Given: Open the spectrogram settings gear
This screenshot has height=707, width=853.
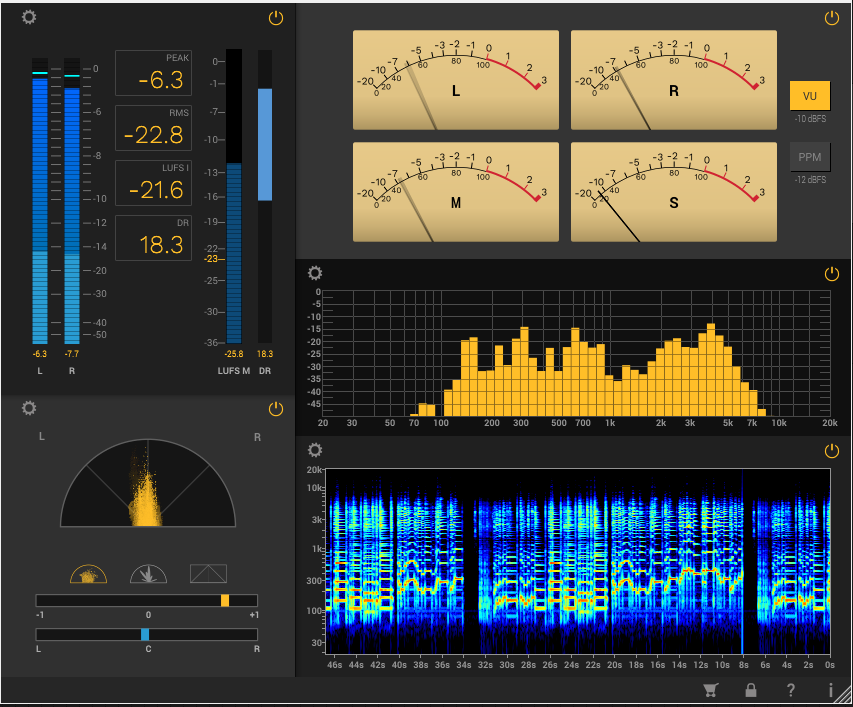Looking at the screenshot, I should point(315,451).
